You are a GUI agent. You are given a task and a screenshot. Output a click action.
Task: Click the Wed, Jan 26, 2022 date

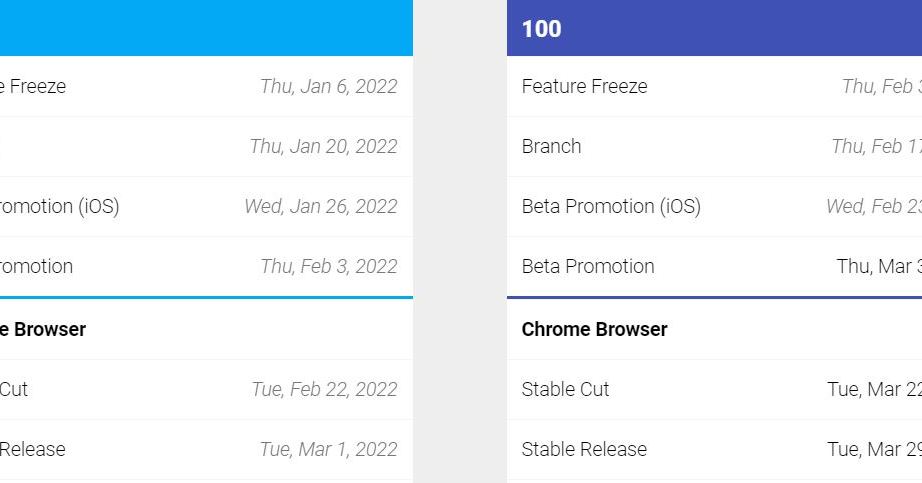320,206
